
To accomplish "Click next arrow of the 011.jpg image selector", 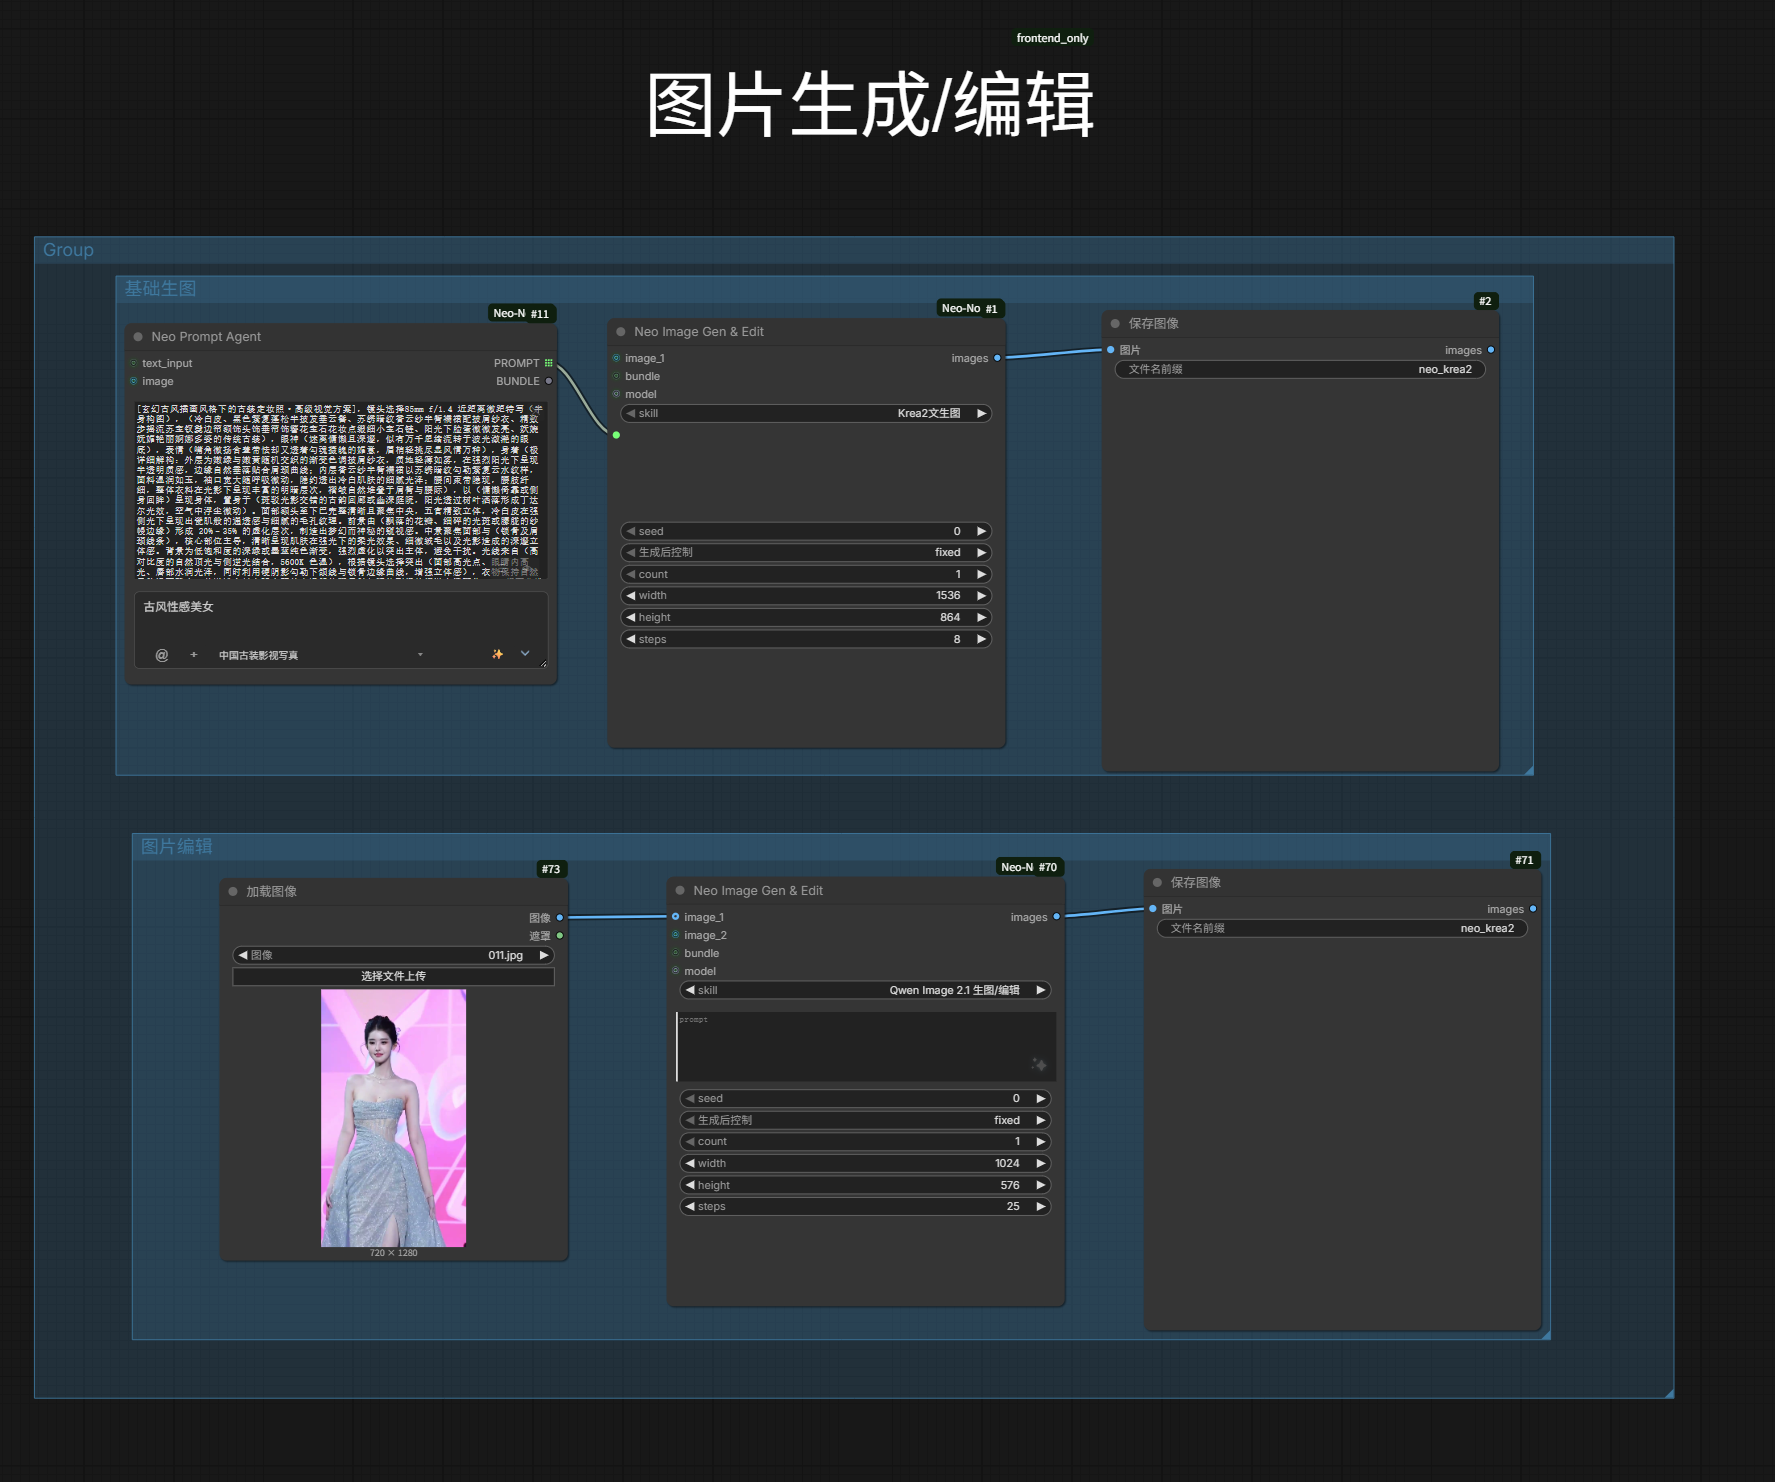I will click(544, 955).
